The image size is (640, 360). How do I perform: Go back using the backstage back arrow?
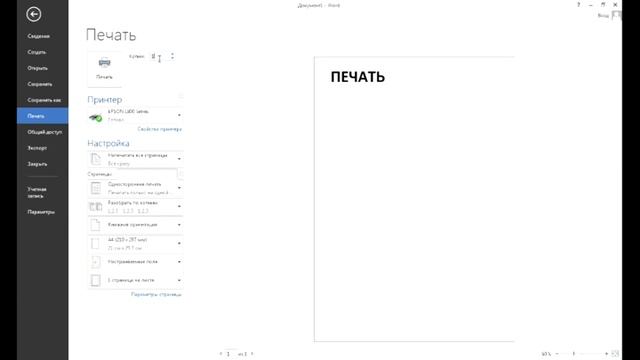click(x=33, y=14)
